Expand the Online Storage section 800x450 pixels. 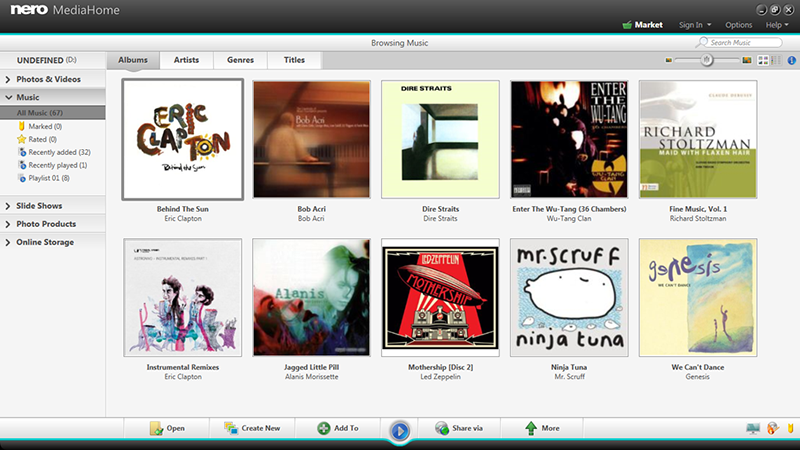click(x=53, y=242)
